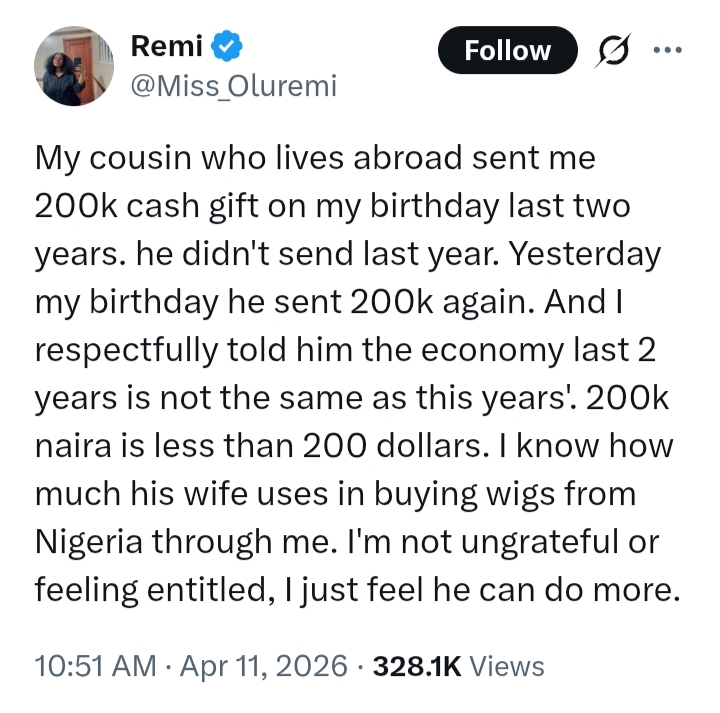720x713 pixels.
Task: Click the Grok slashed-circle icon
Action: 610,50
